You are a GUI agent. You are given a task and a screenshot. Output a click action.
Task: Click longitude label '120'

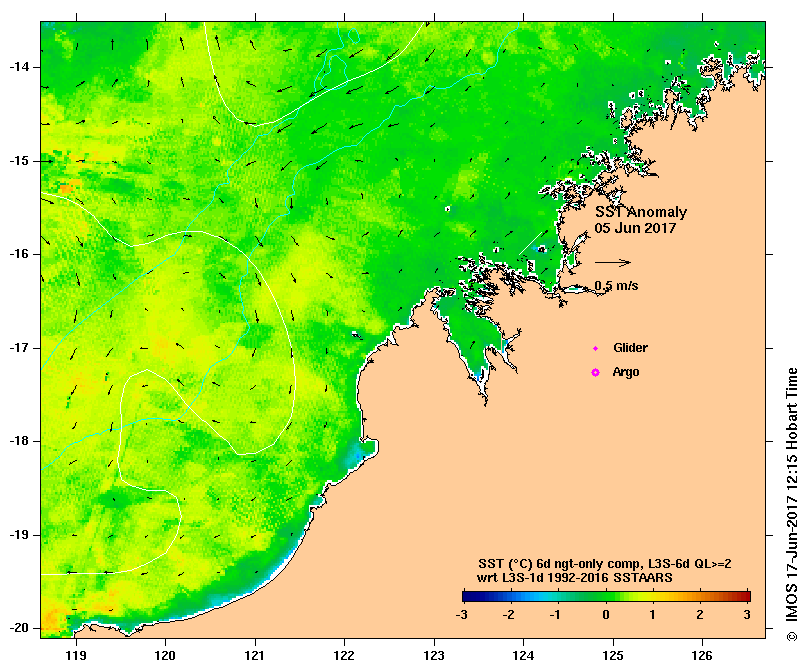(x=166, y=655)
